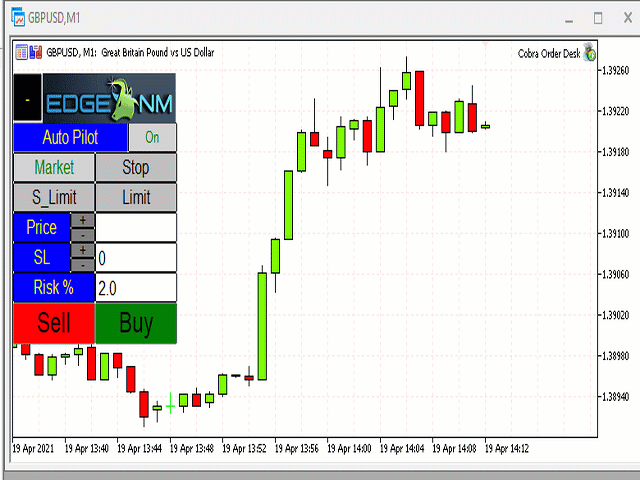The image size is (640, 480).
Task: Click the Risk % field showing 2.0
Action: tap(136, 288)
